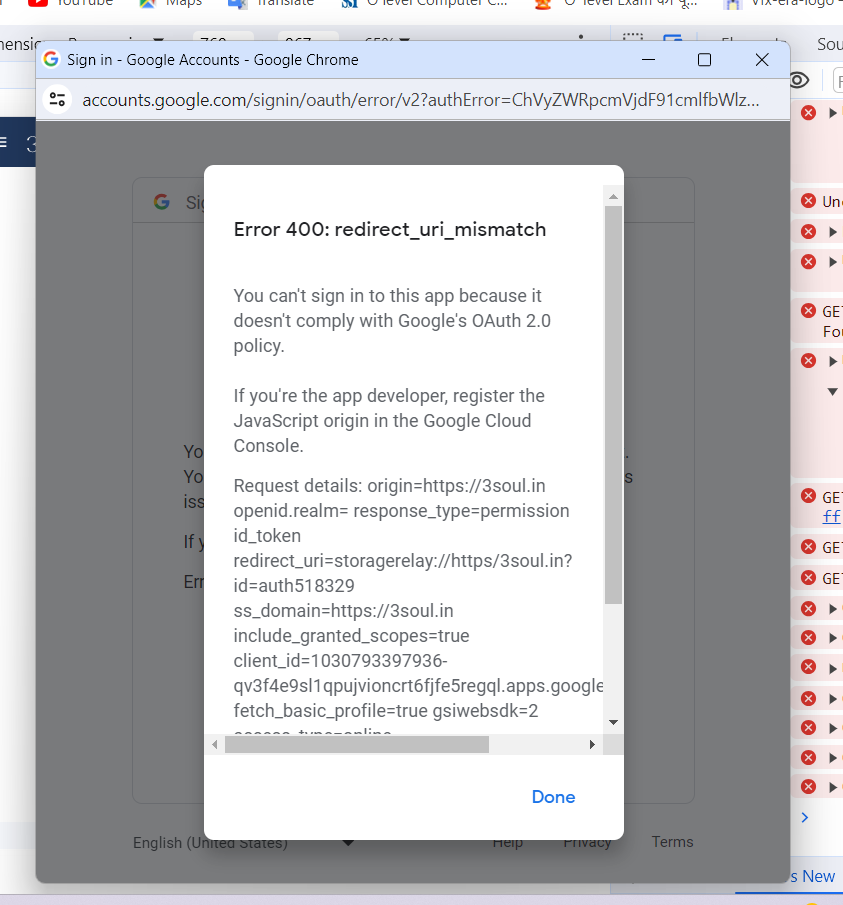
Task: Open the Terms link in footer
Action: click(672, 842)
